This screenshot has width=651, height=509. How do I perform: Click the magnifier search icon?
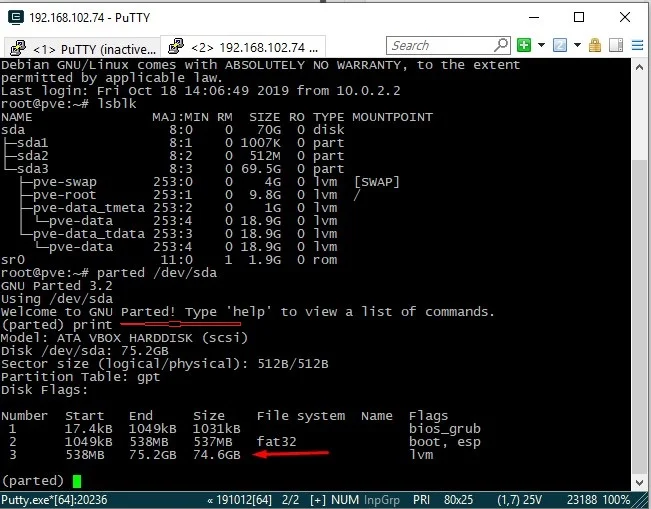[501, 45]
